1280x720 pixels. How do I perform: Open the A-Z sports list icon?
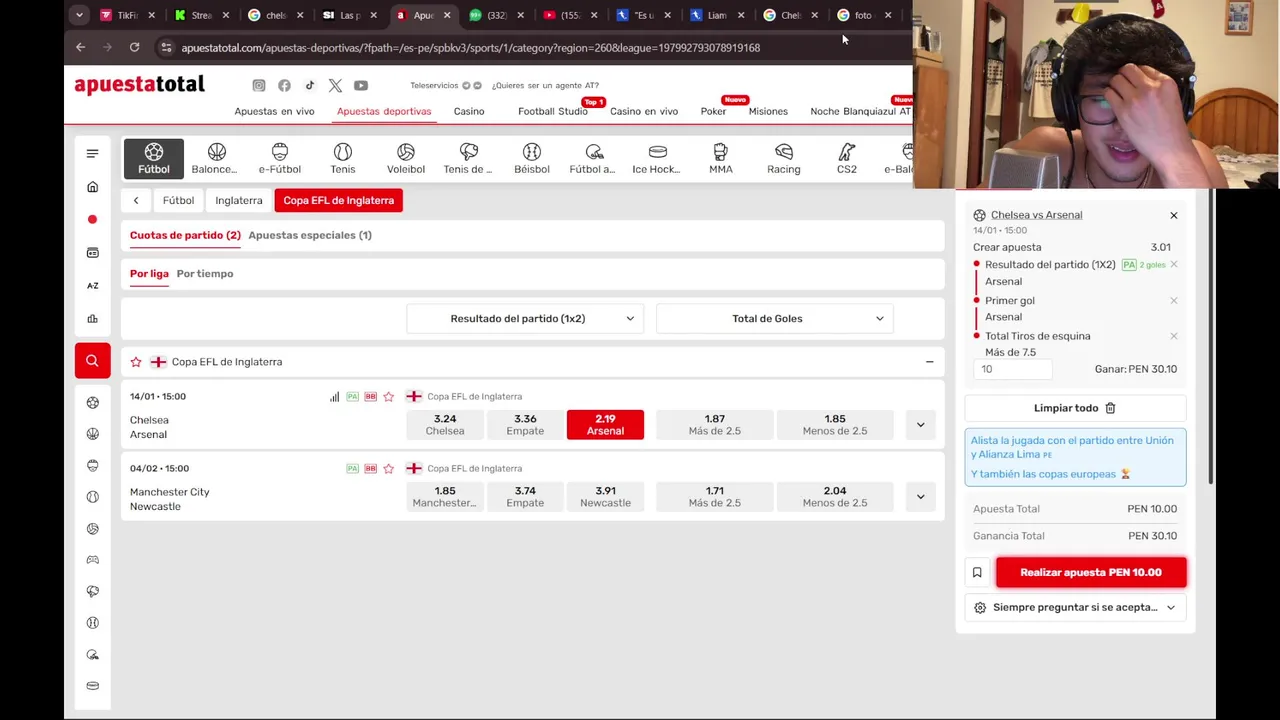92,286
